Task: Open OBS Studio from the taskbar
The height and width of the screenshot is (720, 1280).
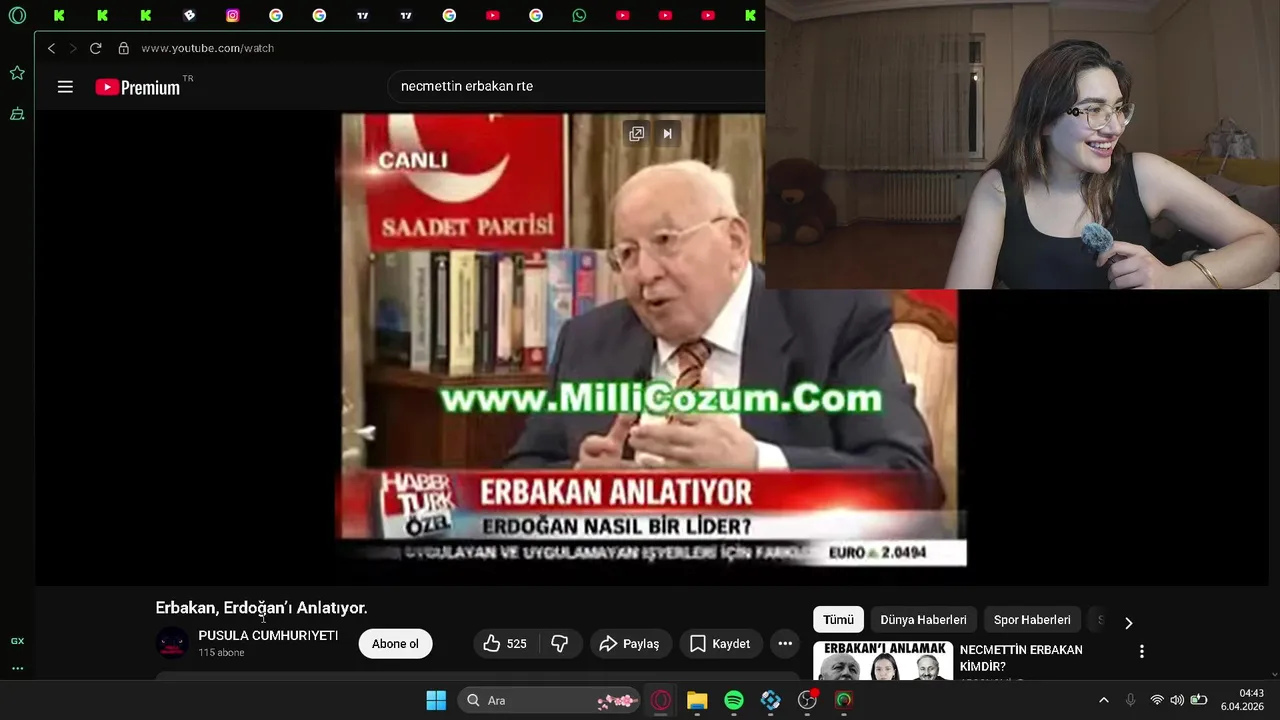Action: (x=807, y=700)
